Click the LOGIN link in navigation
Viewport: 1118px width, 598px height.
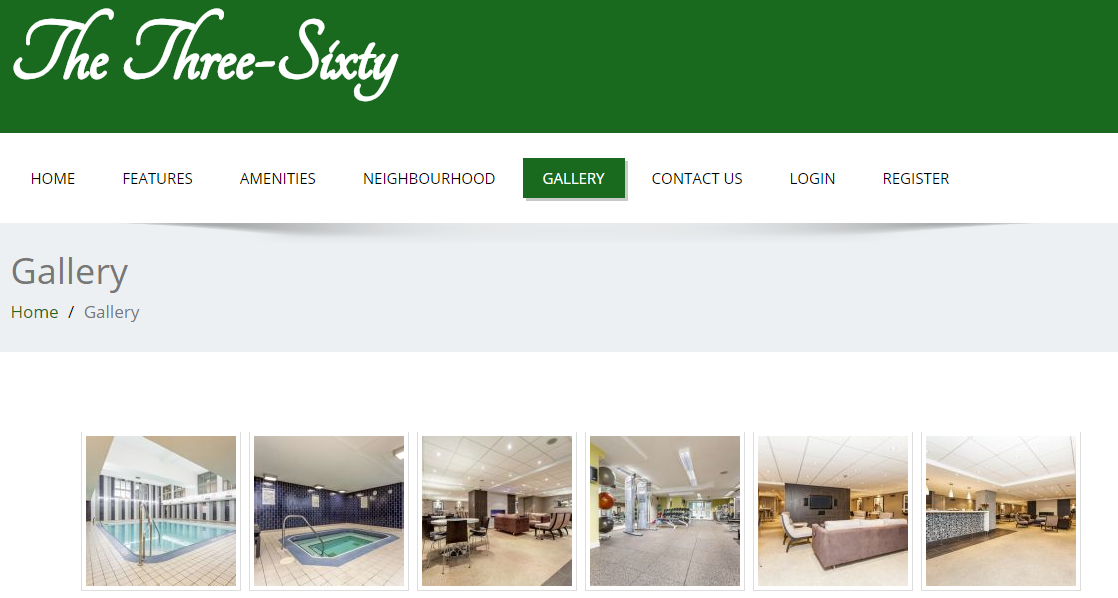point(812,178)
